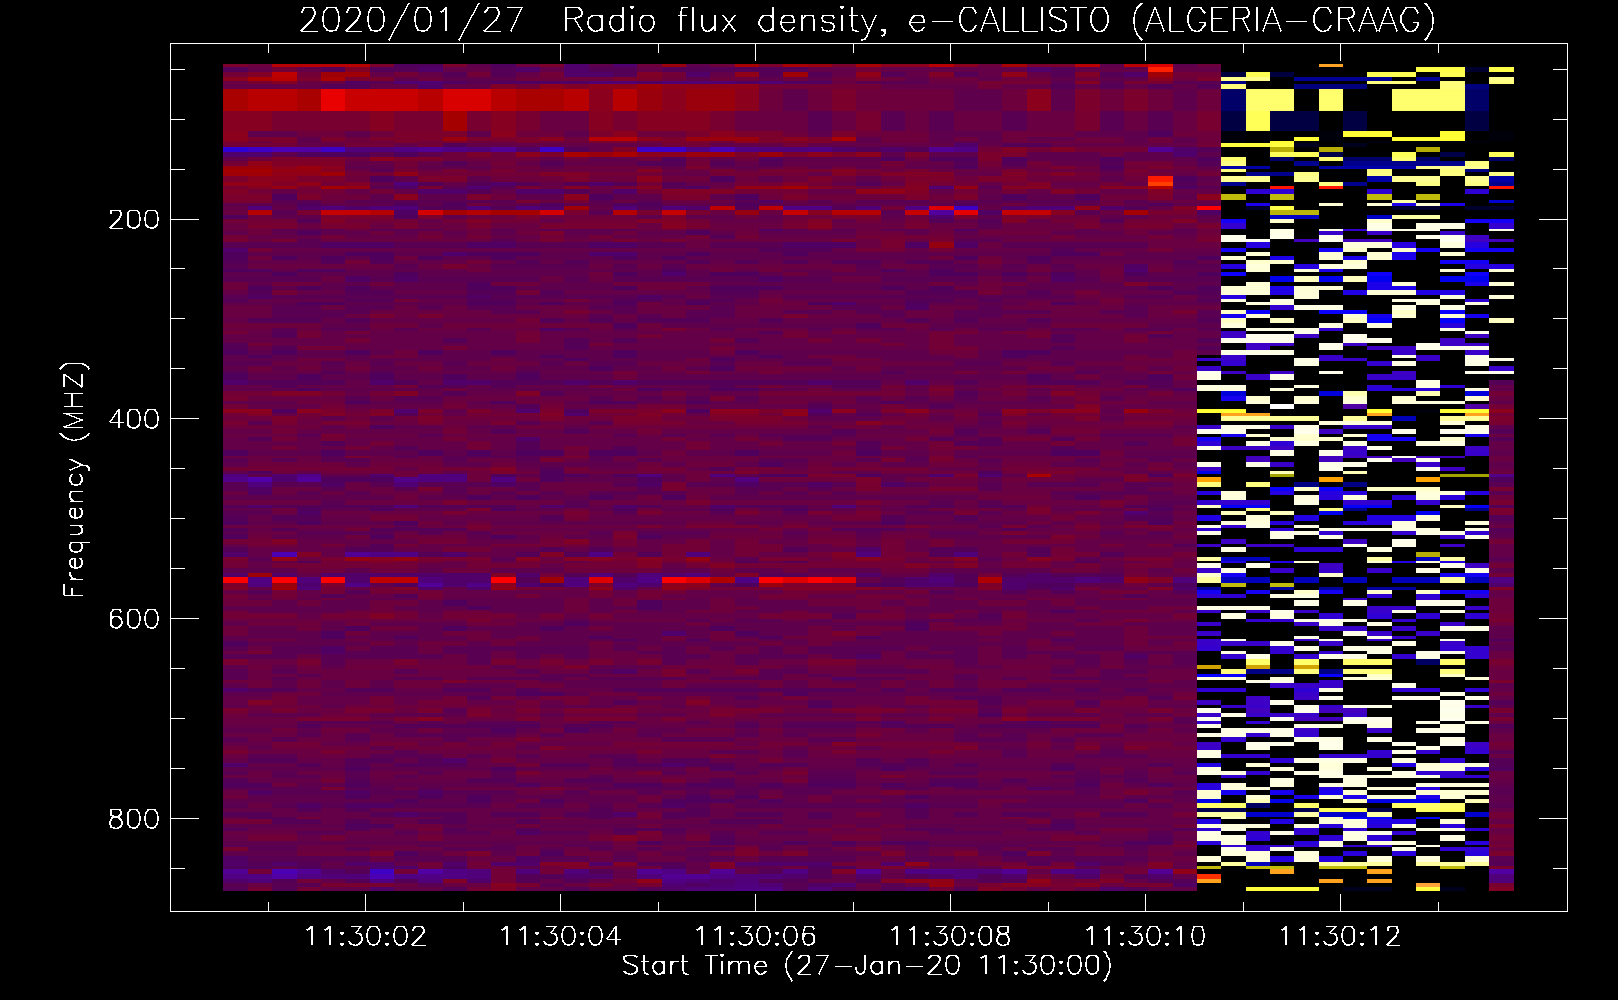Click the plot title '2020/01/27 Radio flux density'
Image resolution: width=1618 pixels, height=1000 pixels.
(x=592, y=21)
